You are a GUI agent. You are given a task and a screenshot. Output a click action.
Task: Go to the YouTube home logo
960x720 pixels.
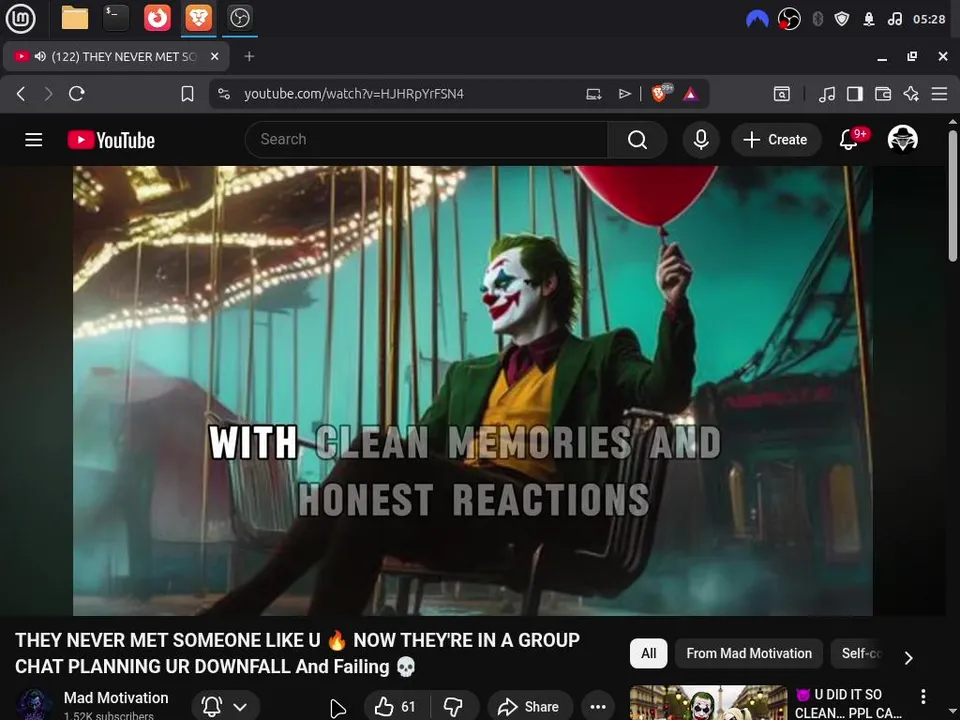coord(111,140)
